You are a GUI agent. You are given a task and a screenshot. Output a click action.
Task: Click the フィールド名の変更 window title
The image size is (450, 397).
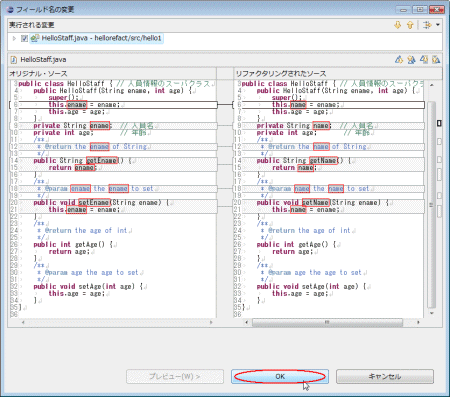pos(45,9)
